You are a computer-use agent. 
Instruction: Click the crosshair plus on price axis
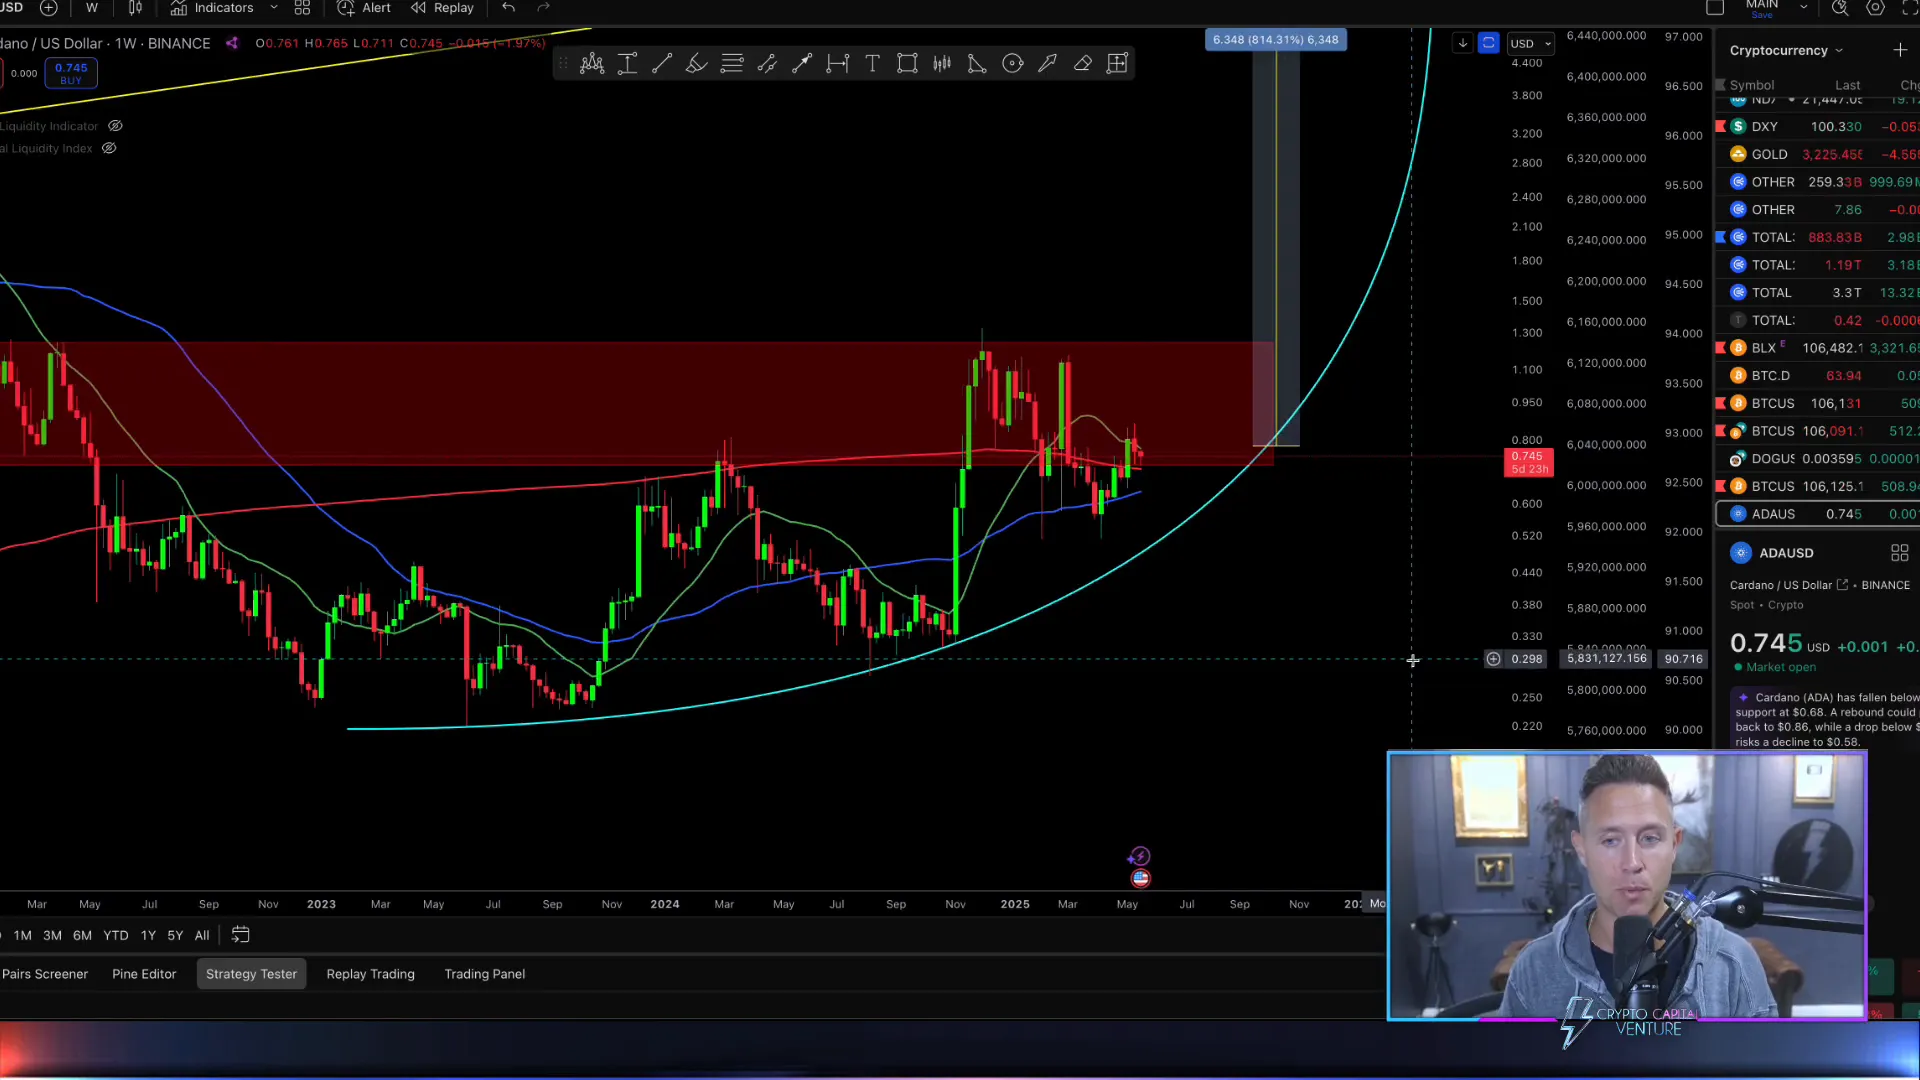coord(1493,659)
